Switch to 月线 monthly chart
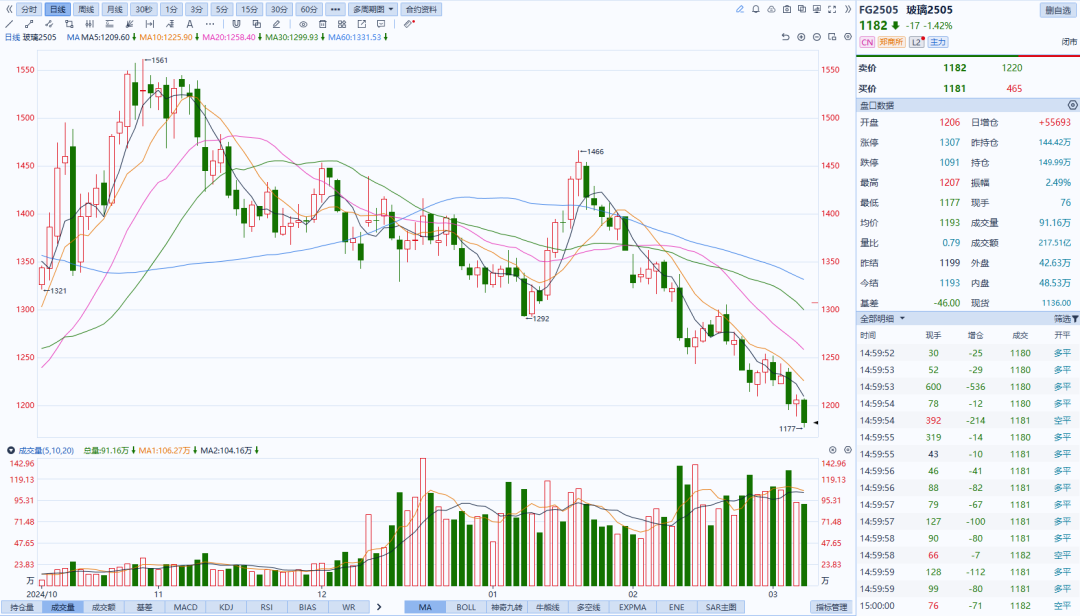 (114, 10)
